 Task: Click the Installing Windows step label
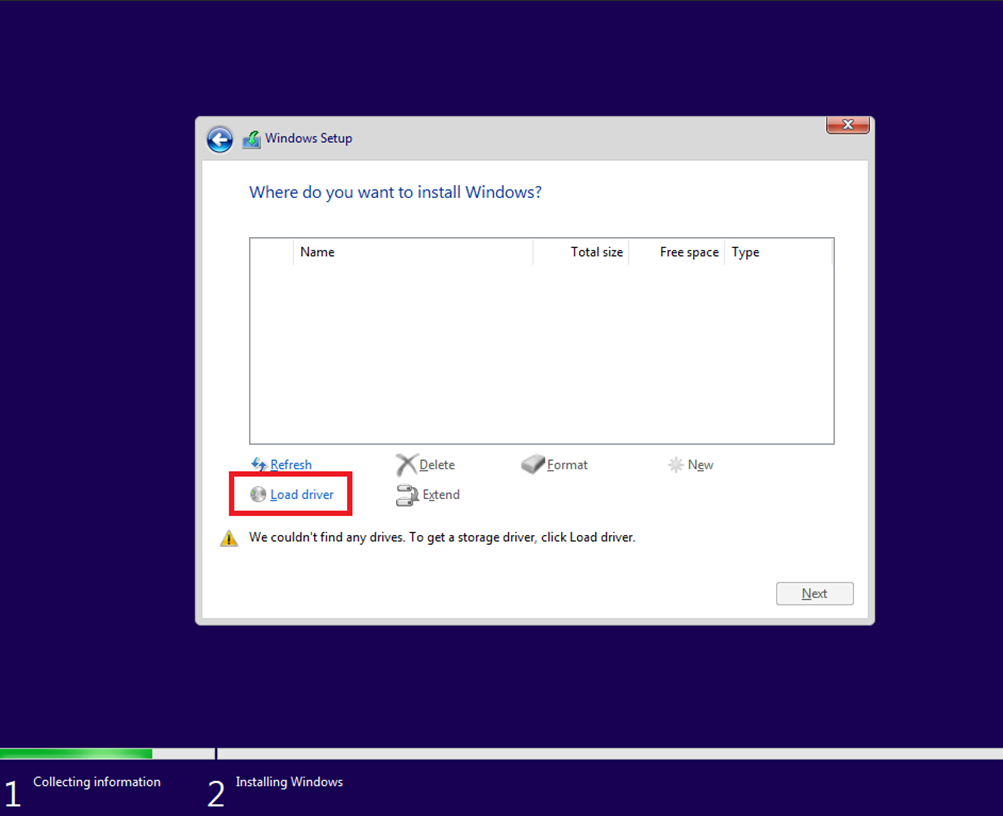(x=289, y=782)
